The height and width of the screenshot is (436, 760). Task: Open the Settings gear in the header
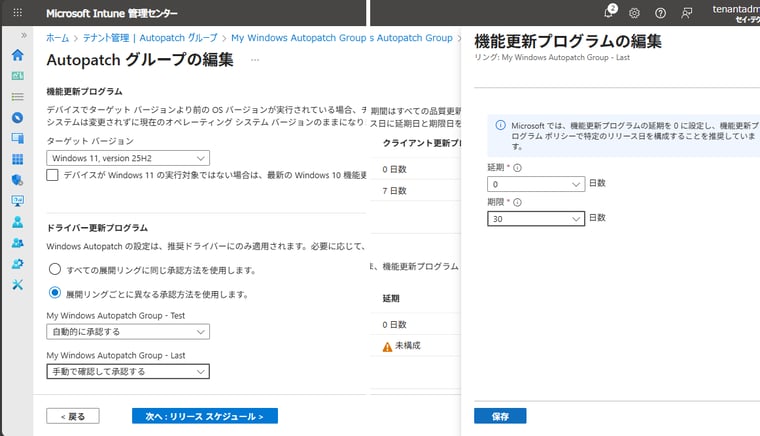point(635,13)
